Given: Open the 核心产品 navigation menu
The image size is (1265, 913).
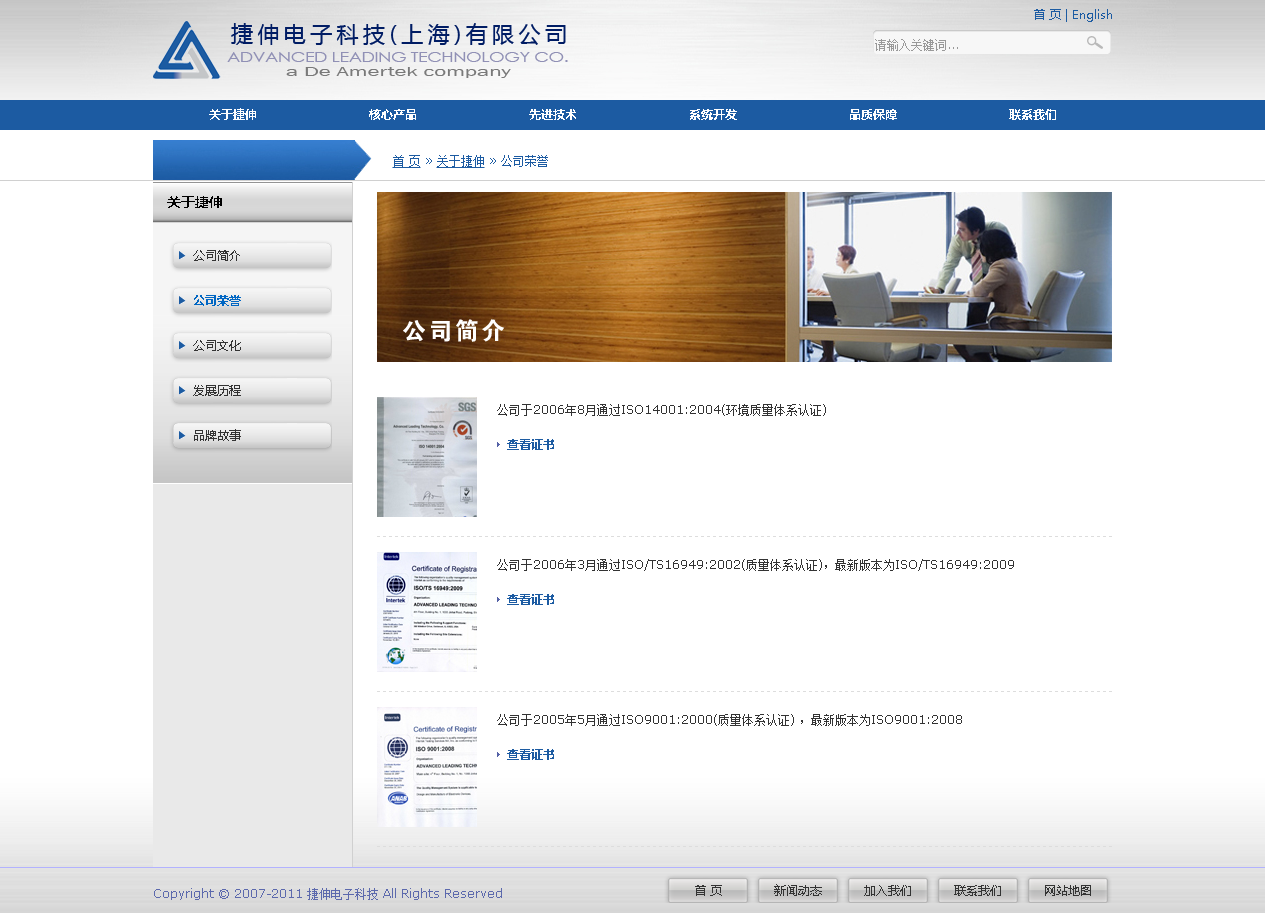Looking at the screenshot, I should tap(393, 115).
